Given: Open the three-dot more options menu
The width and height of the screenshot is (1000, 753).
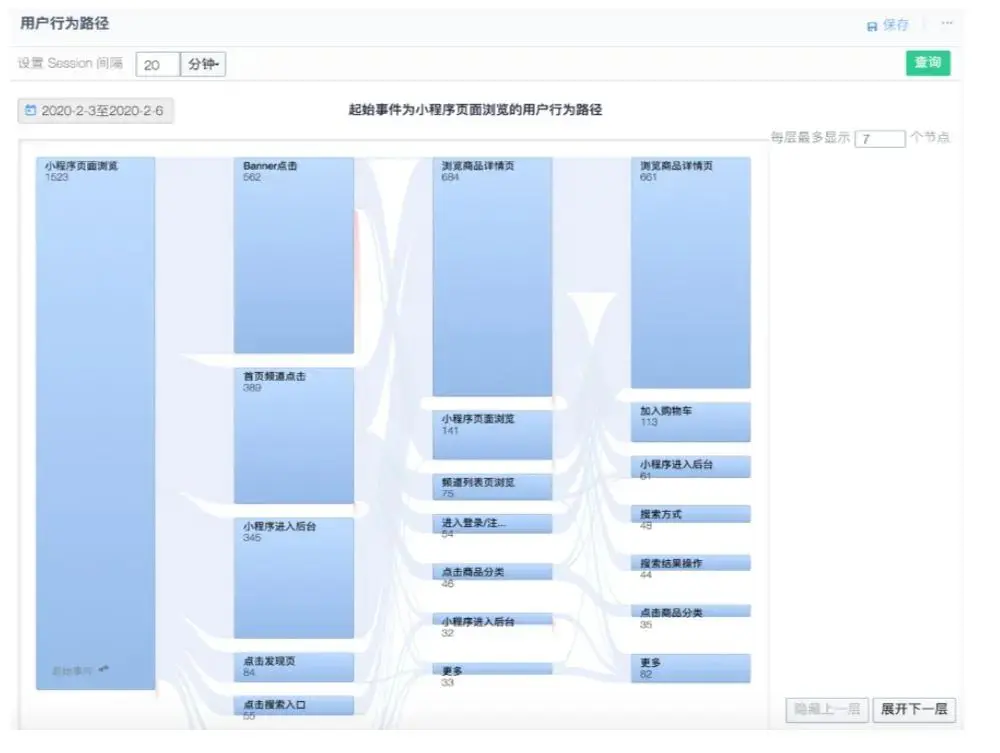Looking at the screenshot, I should pos(947,23).
